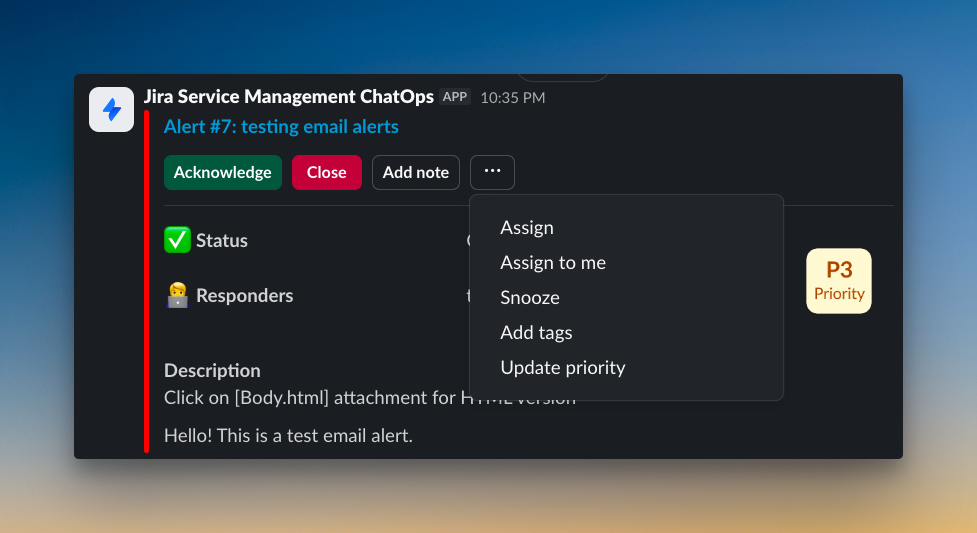
Task: Toggle the three-dot more actions menu
Action: coord(492,172)
